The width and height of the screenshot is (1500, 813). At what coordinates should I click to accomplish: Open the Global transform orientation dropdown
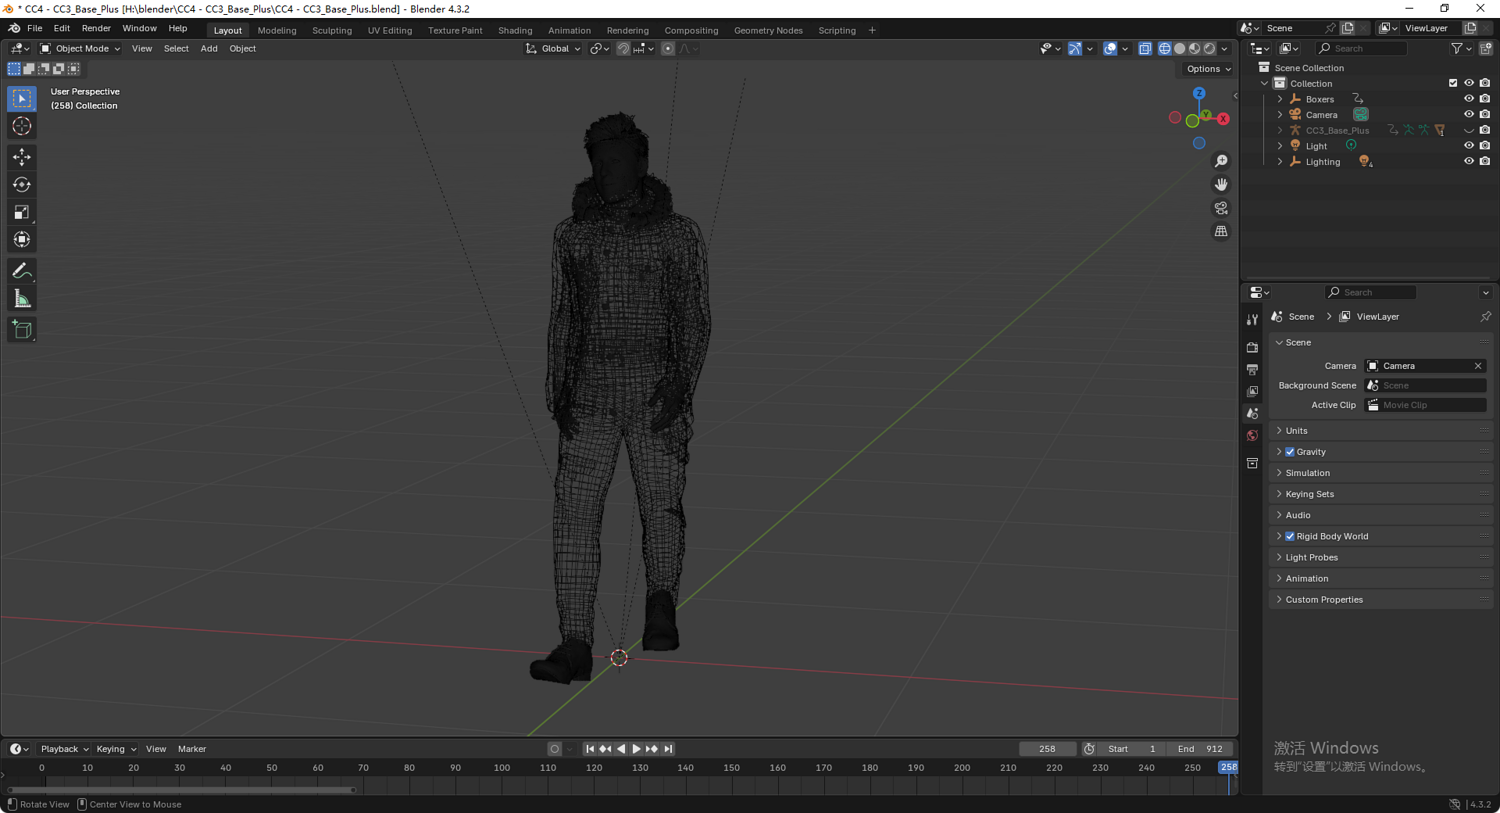554,49
